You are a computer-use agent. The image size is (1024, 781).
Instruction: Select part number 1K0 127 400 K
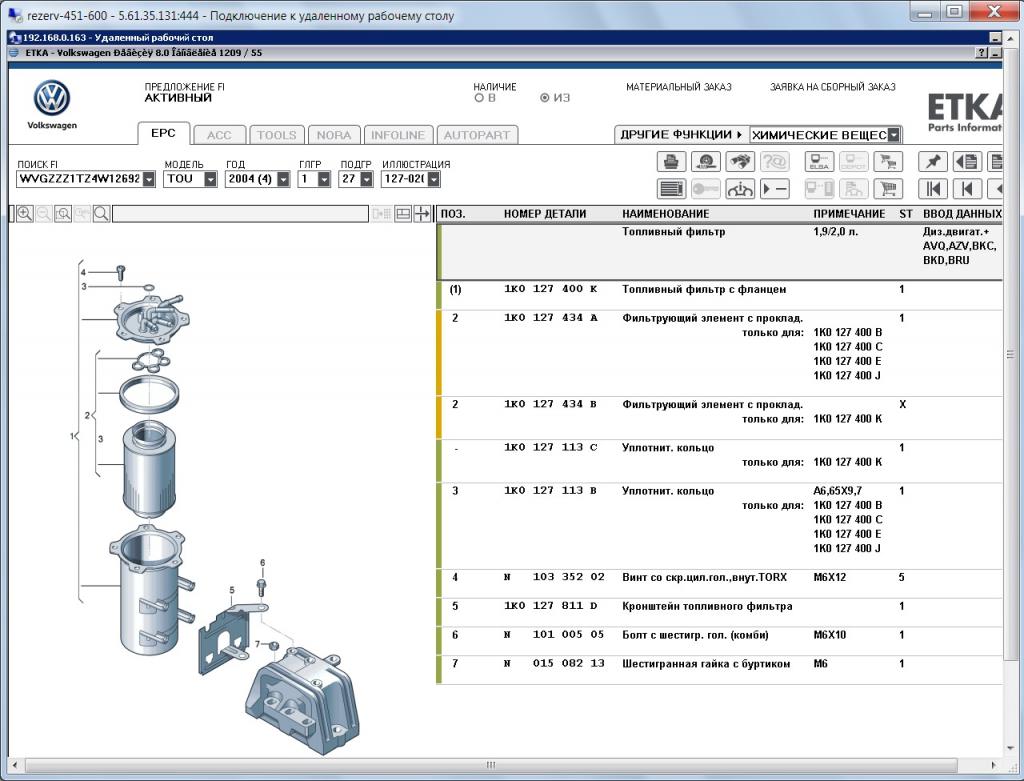point(551,289)
